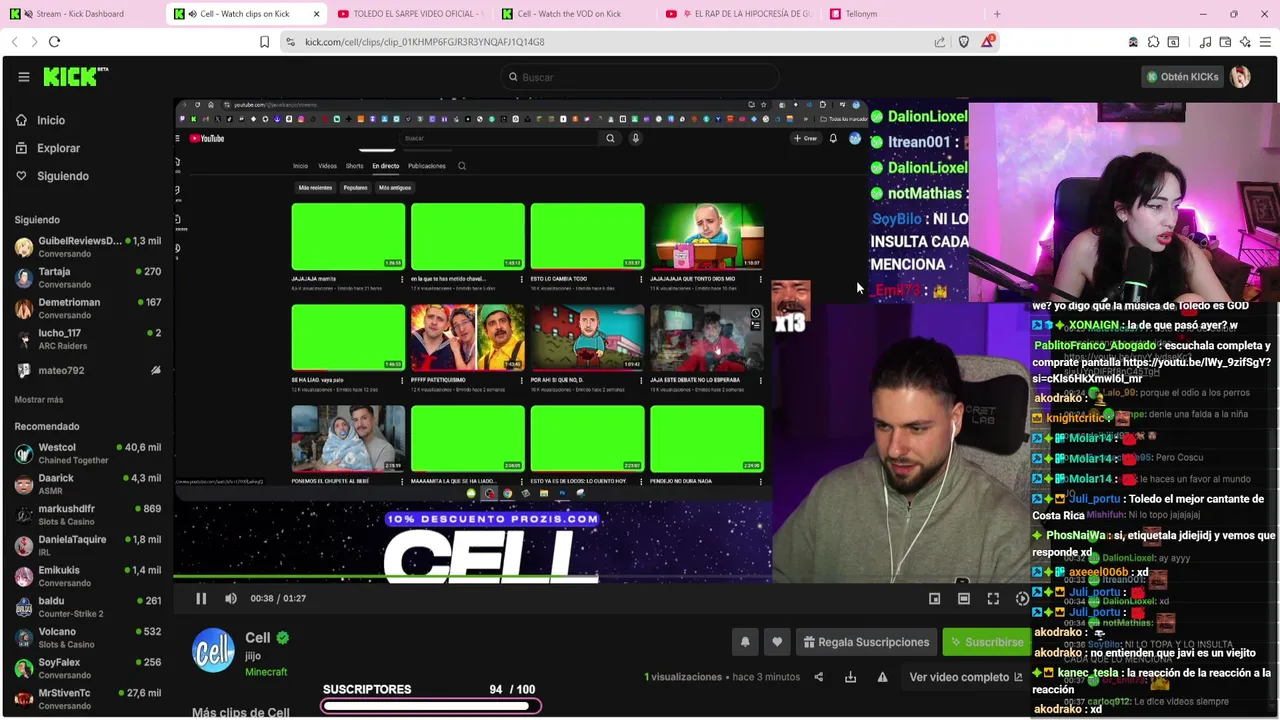1280x720 pixels.
Task: Open picture-in-picture mode for the clip
Action: [934, 598]
